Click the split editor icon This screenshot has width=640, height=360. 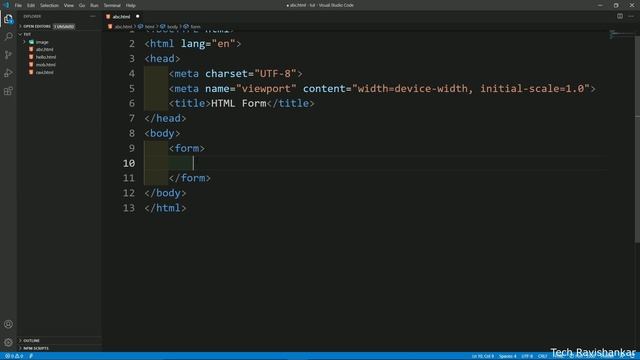[x=620, y=16]
